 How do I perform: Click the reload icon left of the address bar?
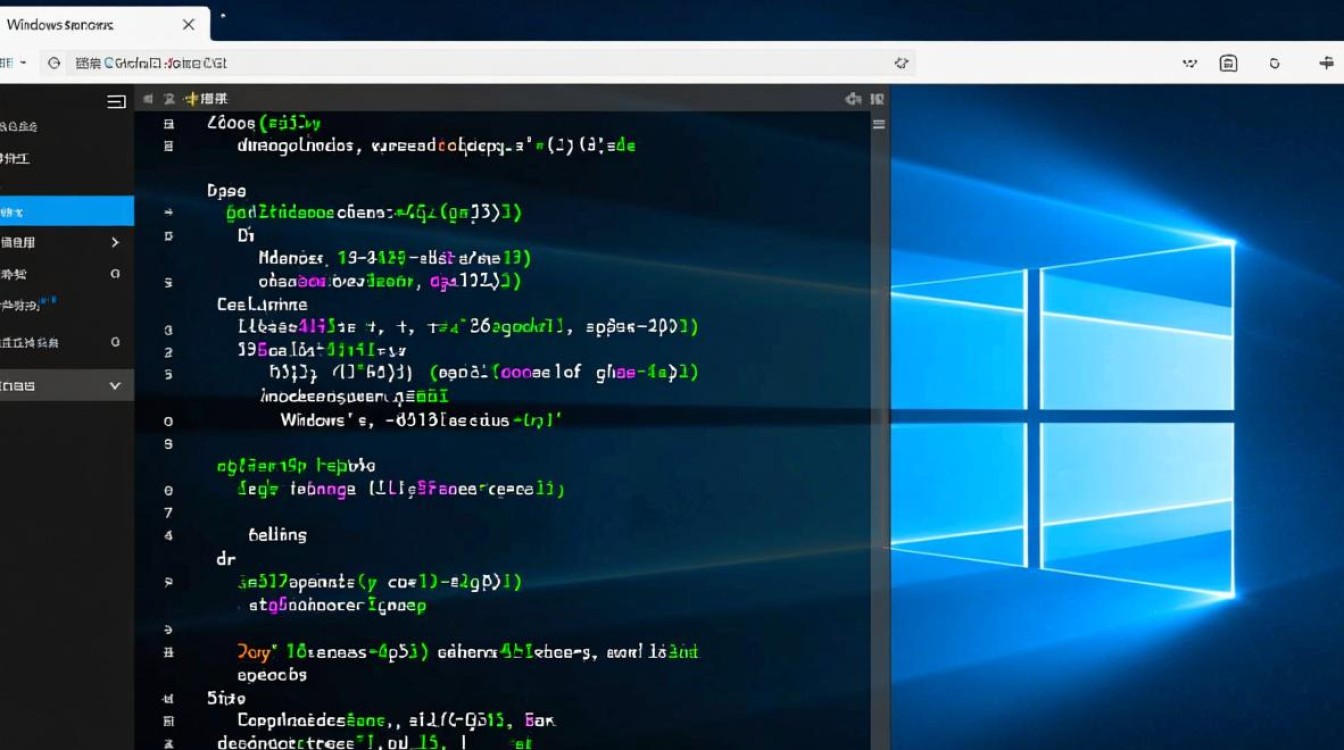tap(55, 63)
